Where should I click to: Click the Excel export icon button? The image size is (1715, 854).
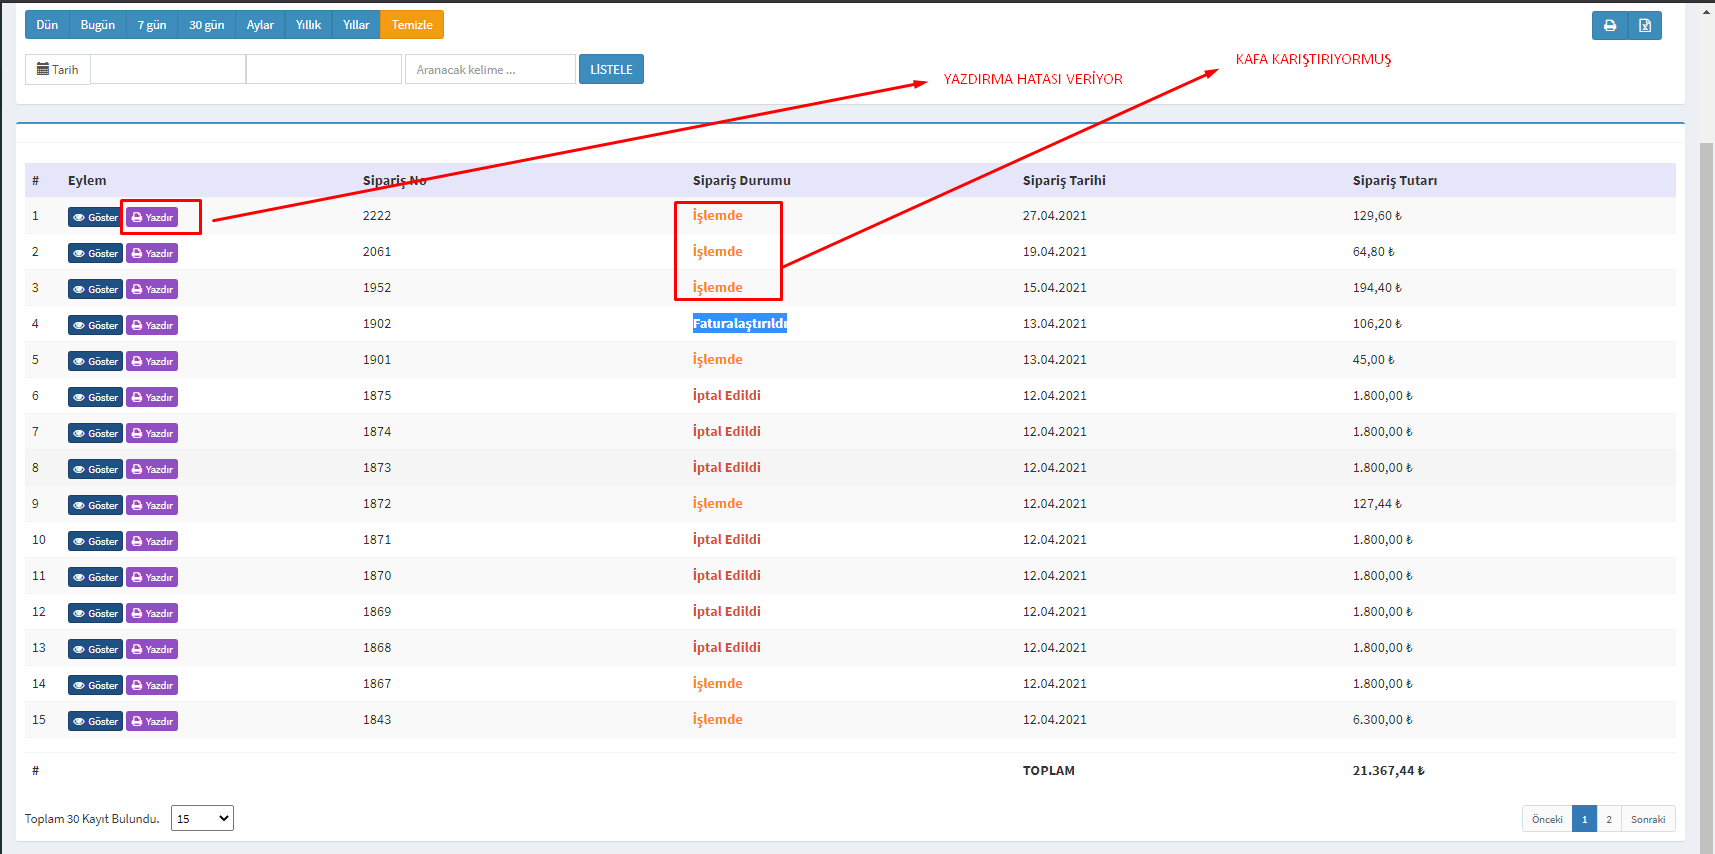[1644, 26]
